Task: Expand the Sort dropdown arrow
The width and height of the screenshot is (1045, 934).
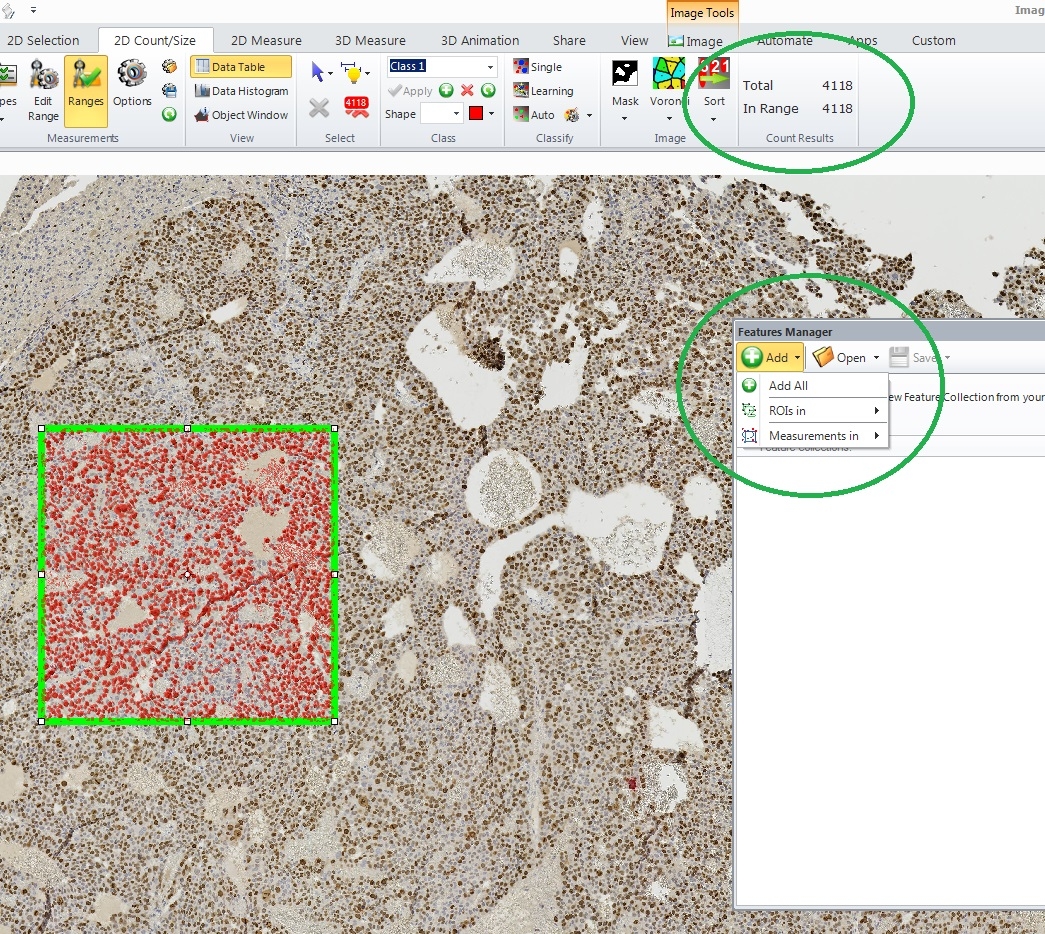Action: point(714,119)
